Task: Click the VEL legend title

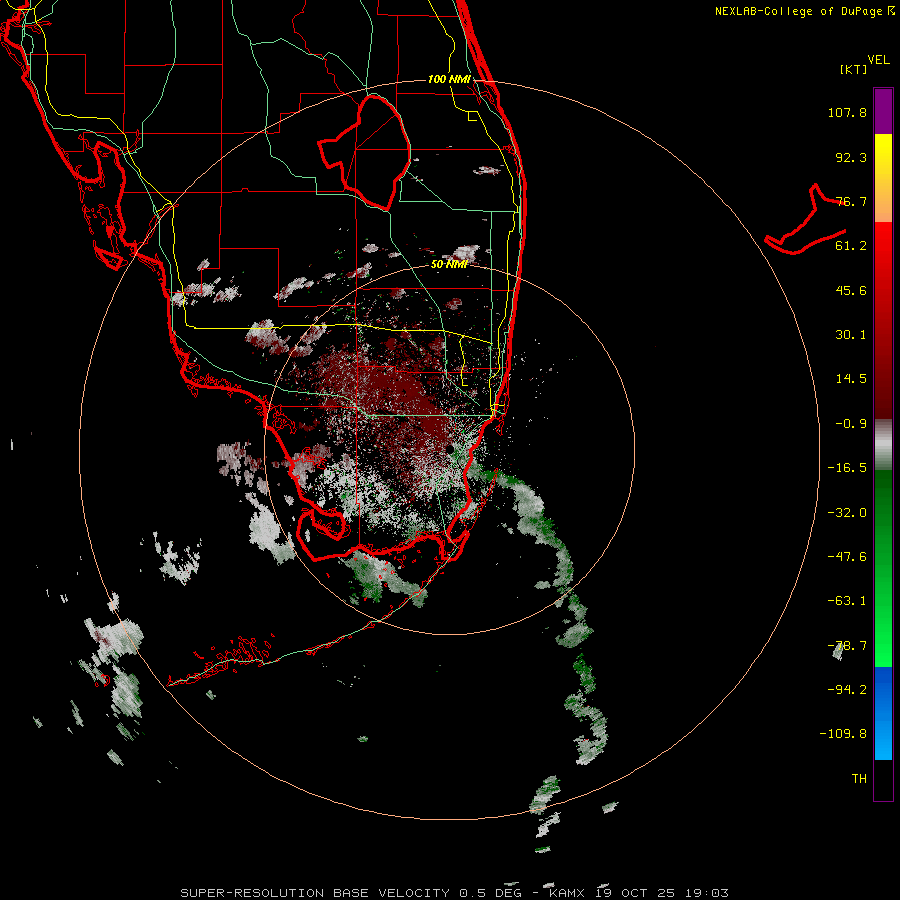Action: pyautogui.click(x=878, y=60)
